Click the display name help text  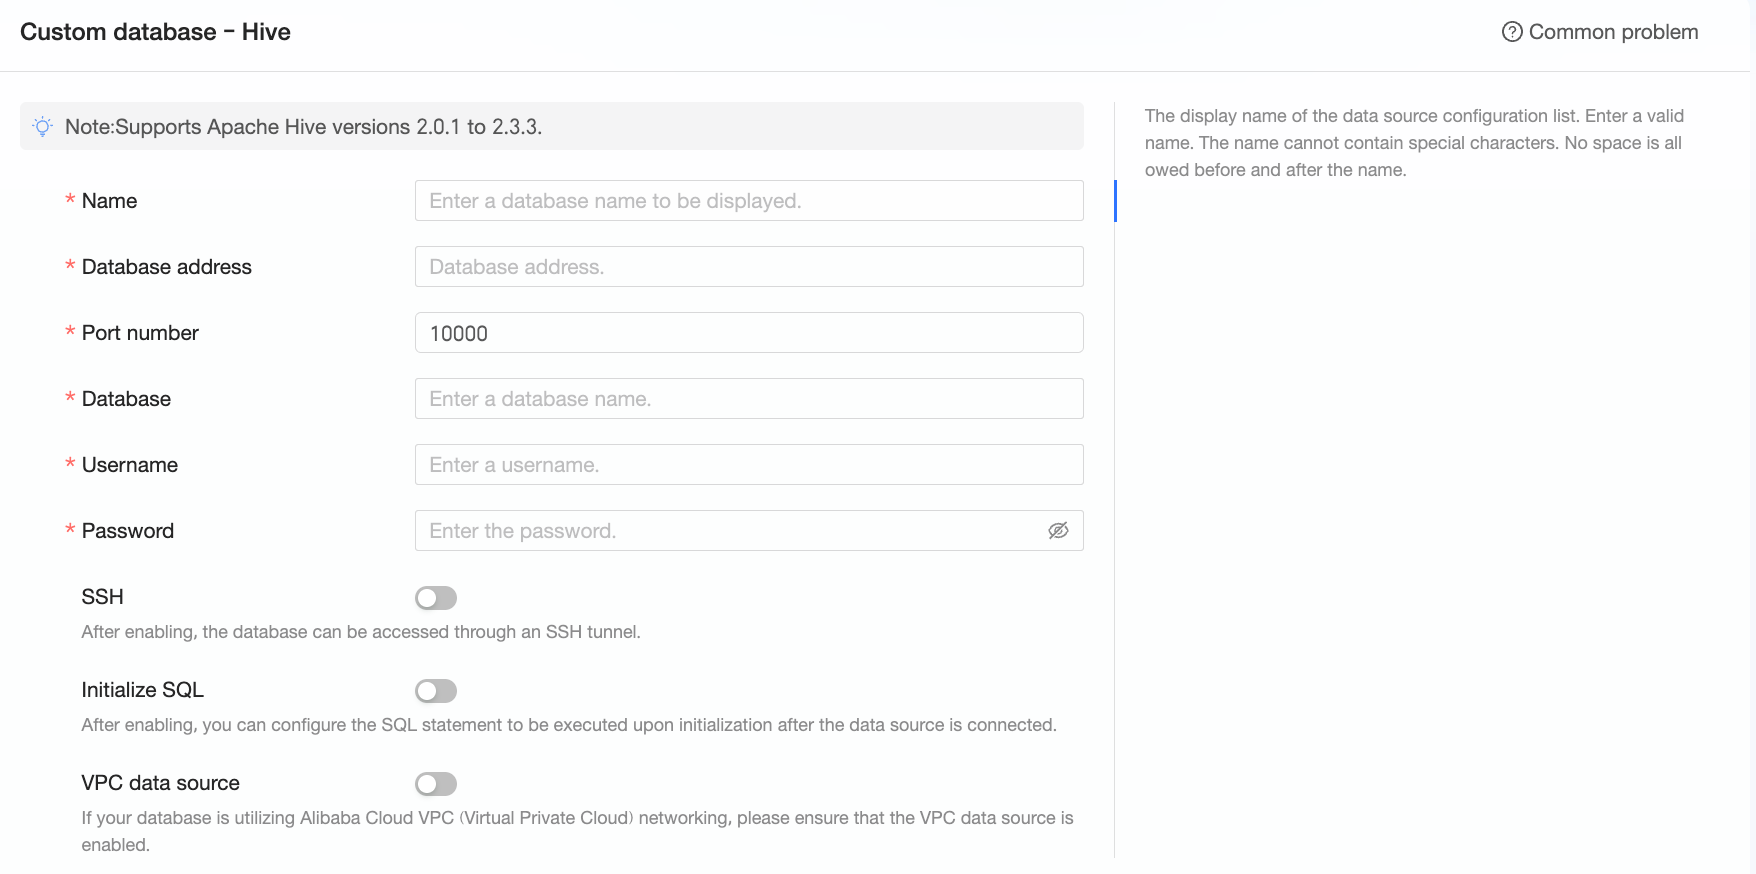(x=1413, y=143)
